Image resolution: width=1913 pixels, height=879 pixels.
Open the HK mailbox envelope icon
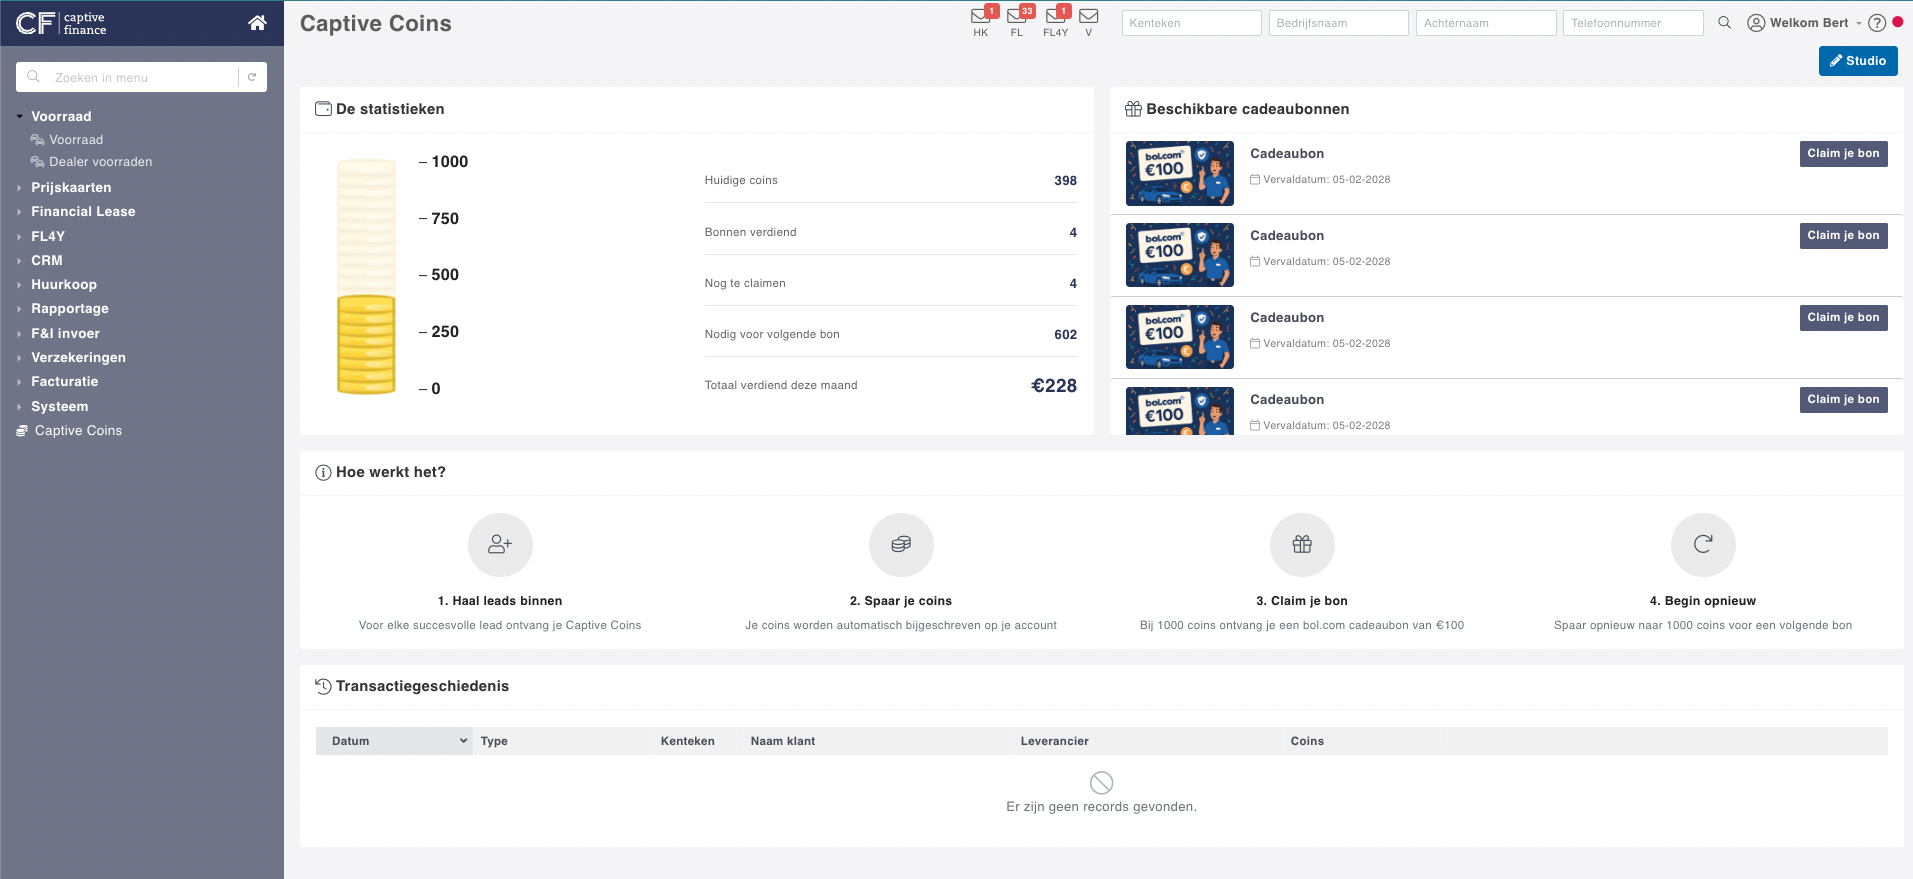click(x=980, y=17)
